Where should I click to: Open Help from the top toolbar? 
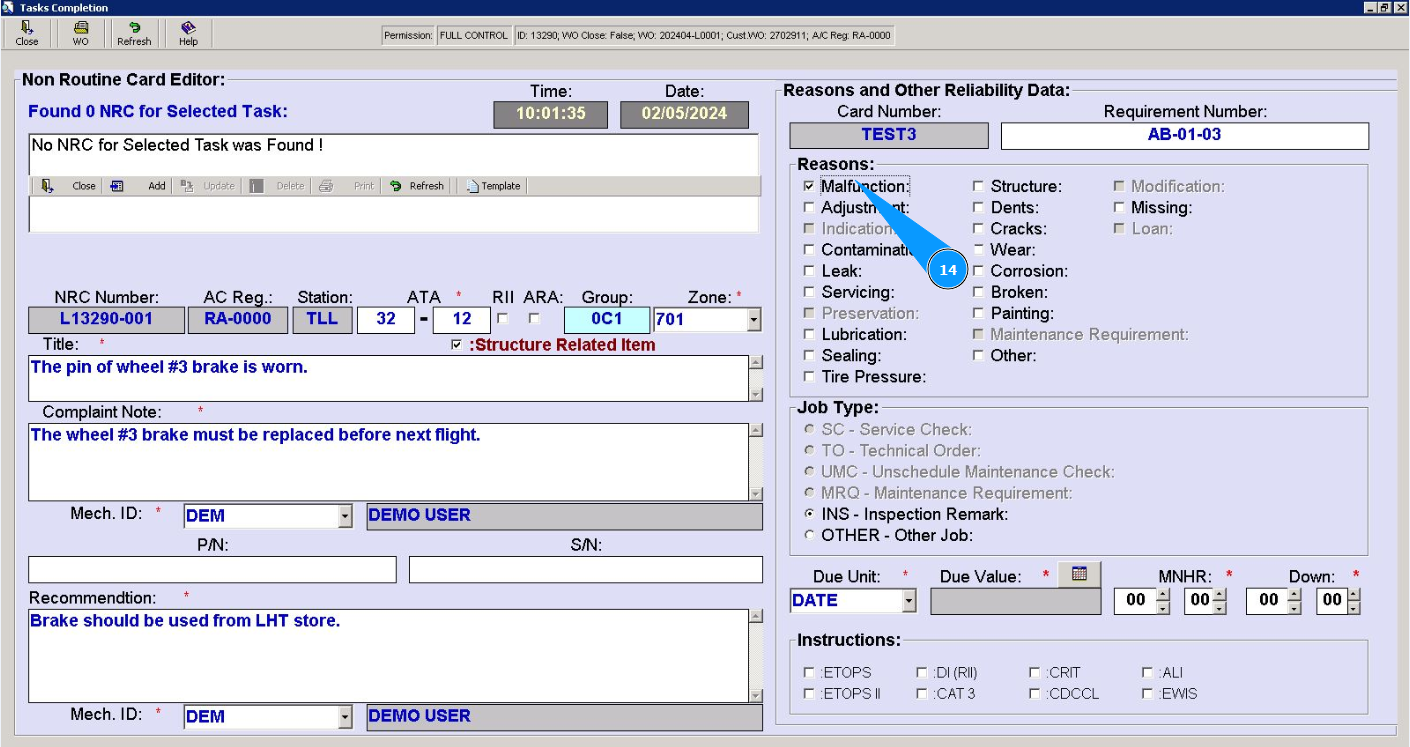coord(188,33)
